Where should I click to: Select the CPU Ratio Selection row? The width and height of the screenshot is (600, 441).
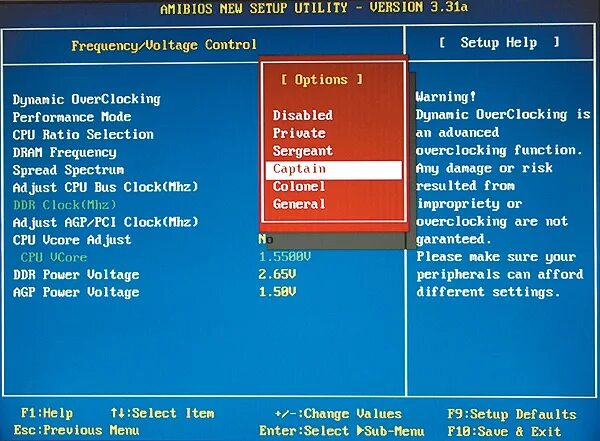coord(83,134)
